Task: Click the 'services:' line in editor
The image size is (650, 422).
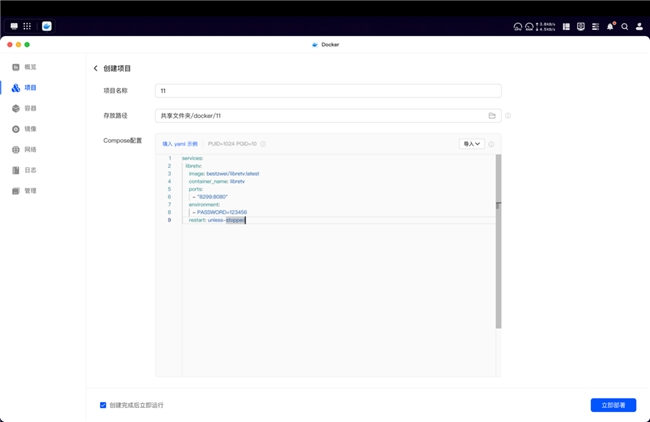Action: (192, 158)
